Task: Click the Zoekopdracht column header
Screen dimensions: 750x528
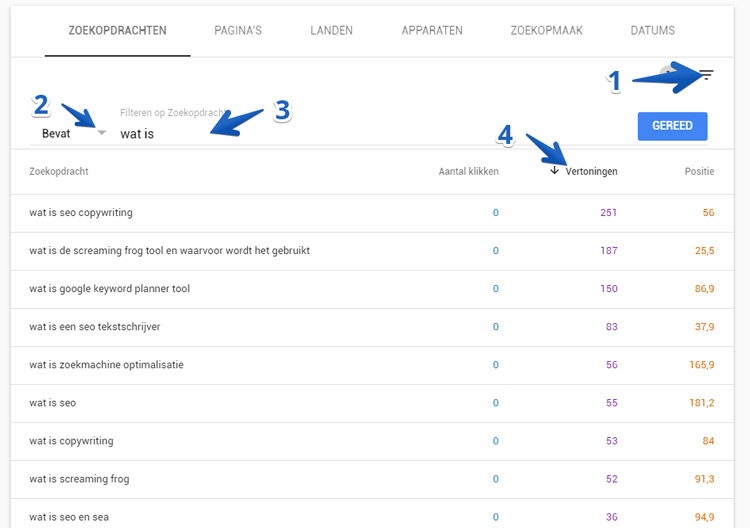Action: (x=59, y=171)
